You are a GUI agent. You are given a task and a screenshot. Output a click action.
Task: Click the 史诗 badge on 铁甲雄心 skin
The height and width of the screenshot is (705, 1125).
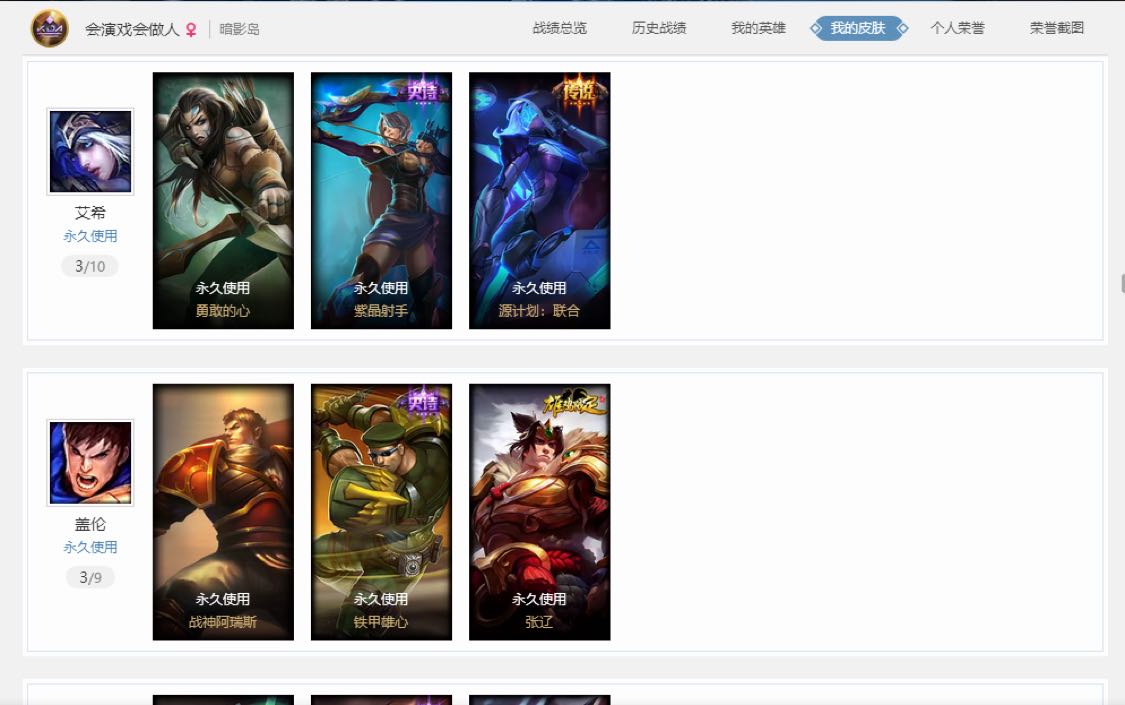423,402
